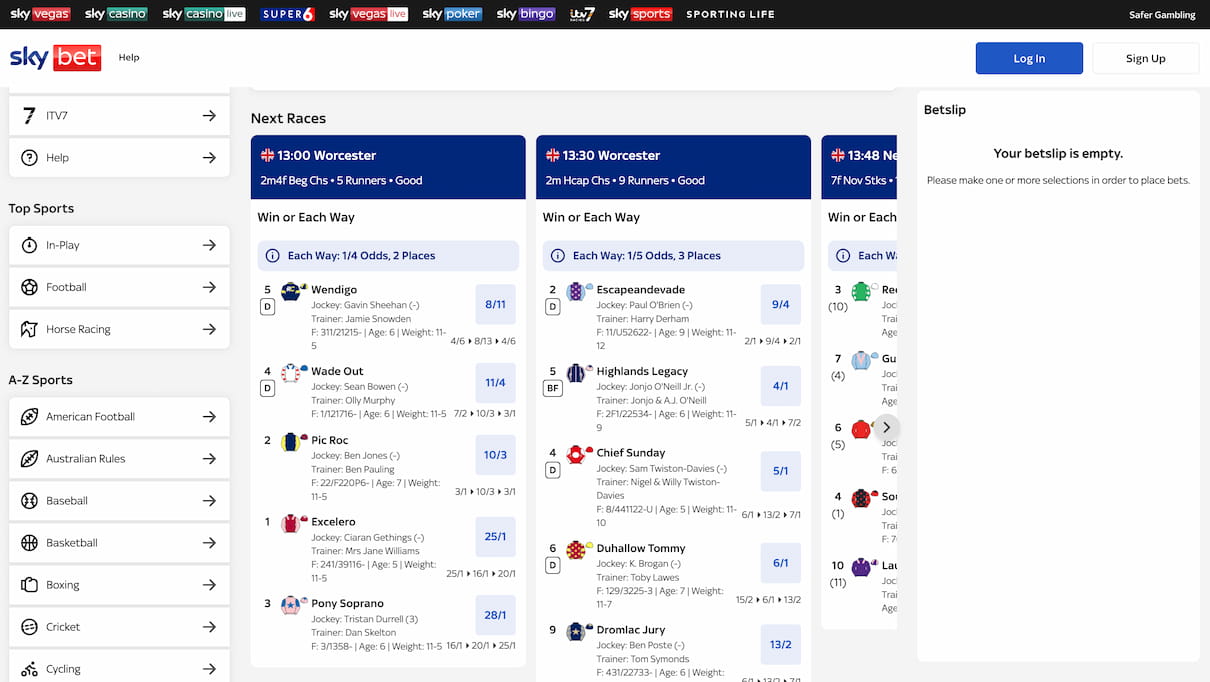Open Sky Poker in top bar

click(452, 14)
